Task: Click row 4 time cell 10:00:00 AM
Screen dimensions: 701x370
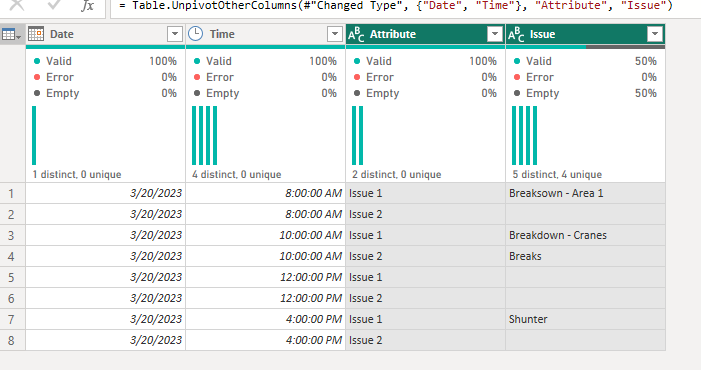Action: (x=266, y=256)
